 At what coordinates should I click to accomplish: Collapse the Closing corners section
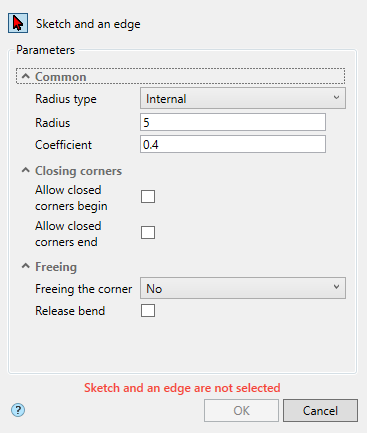coord(26,170)
